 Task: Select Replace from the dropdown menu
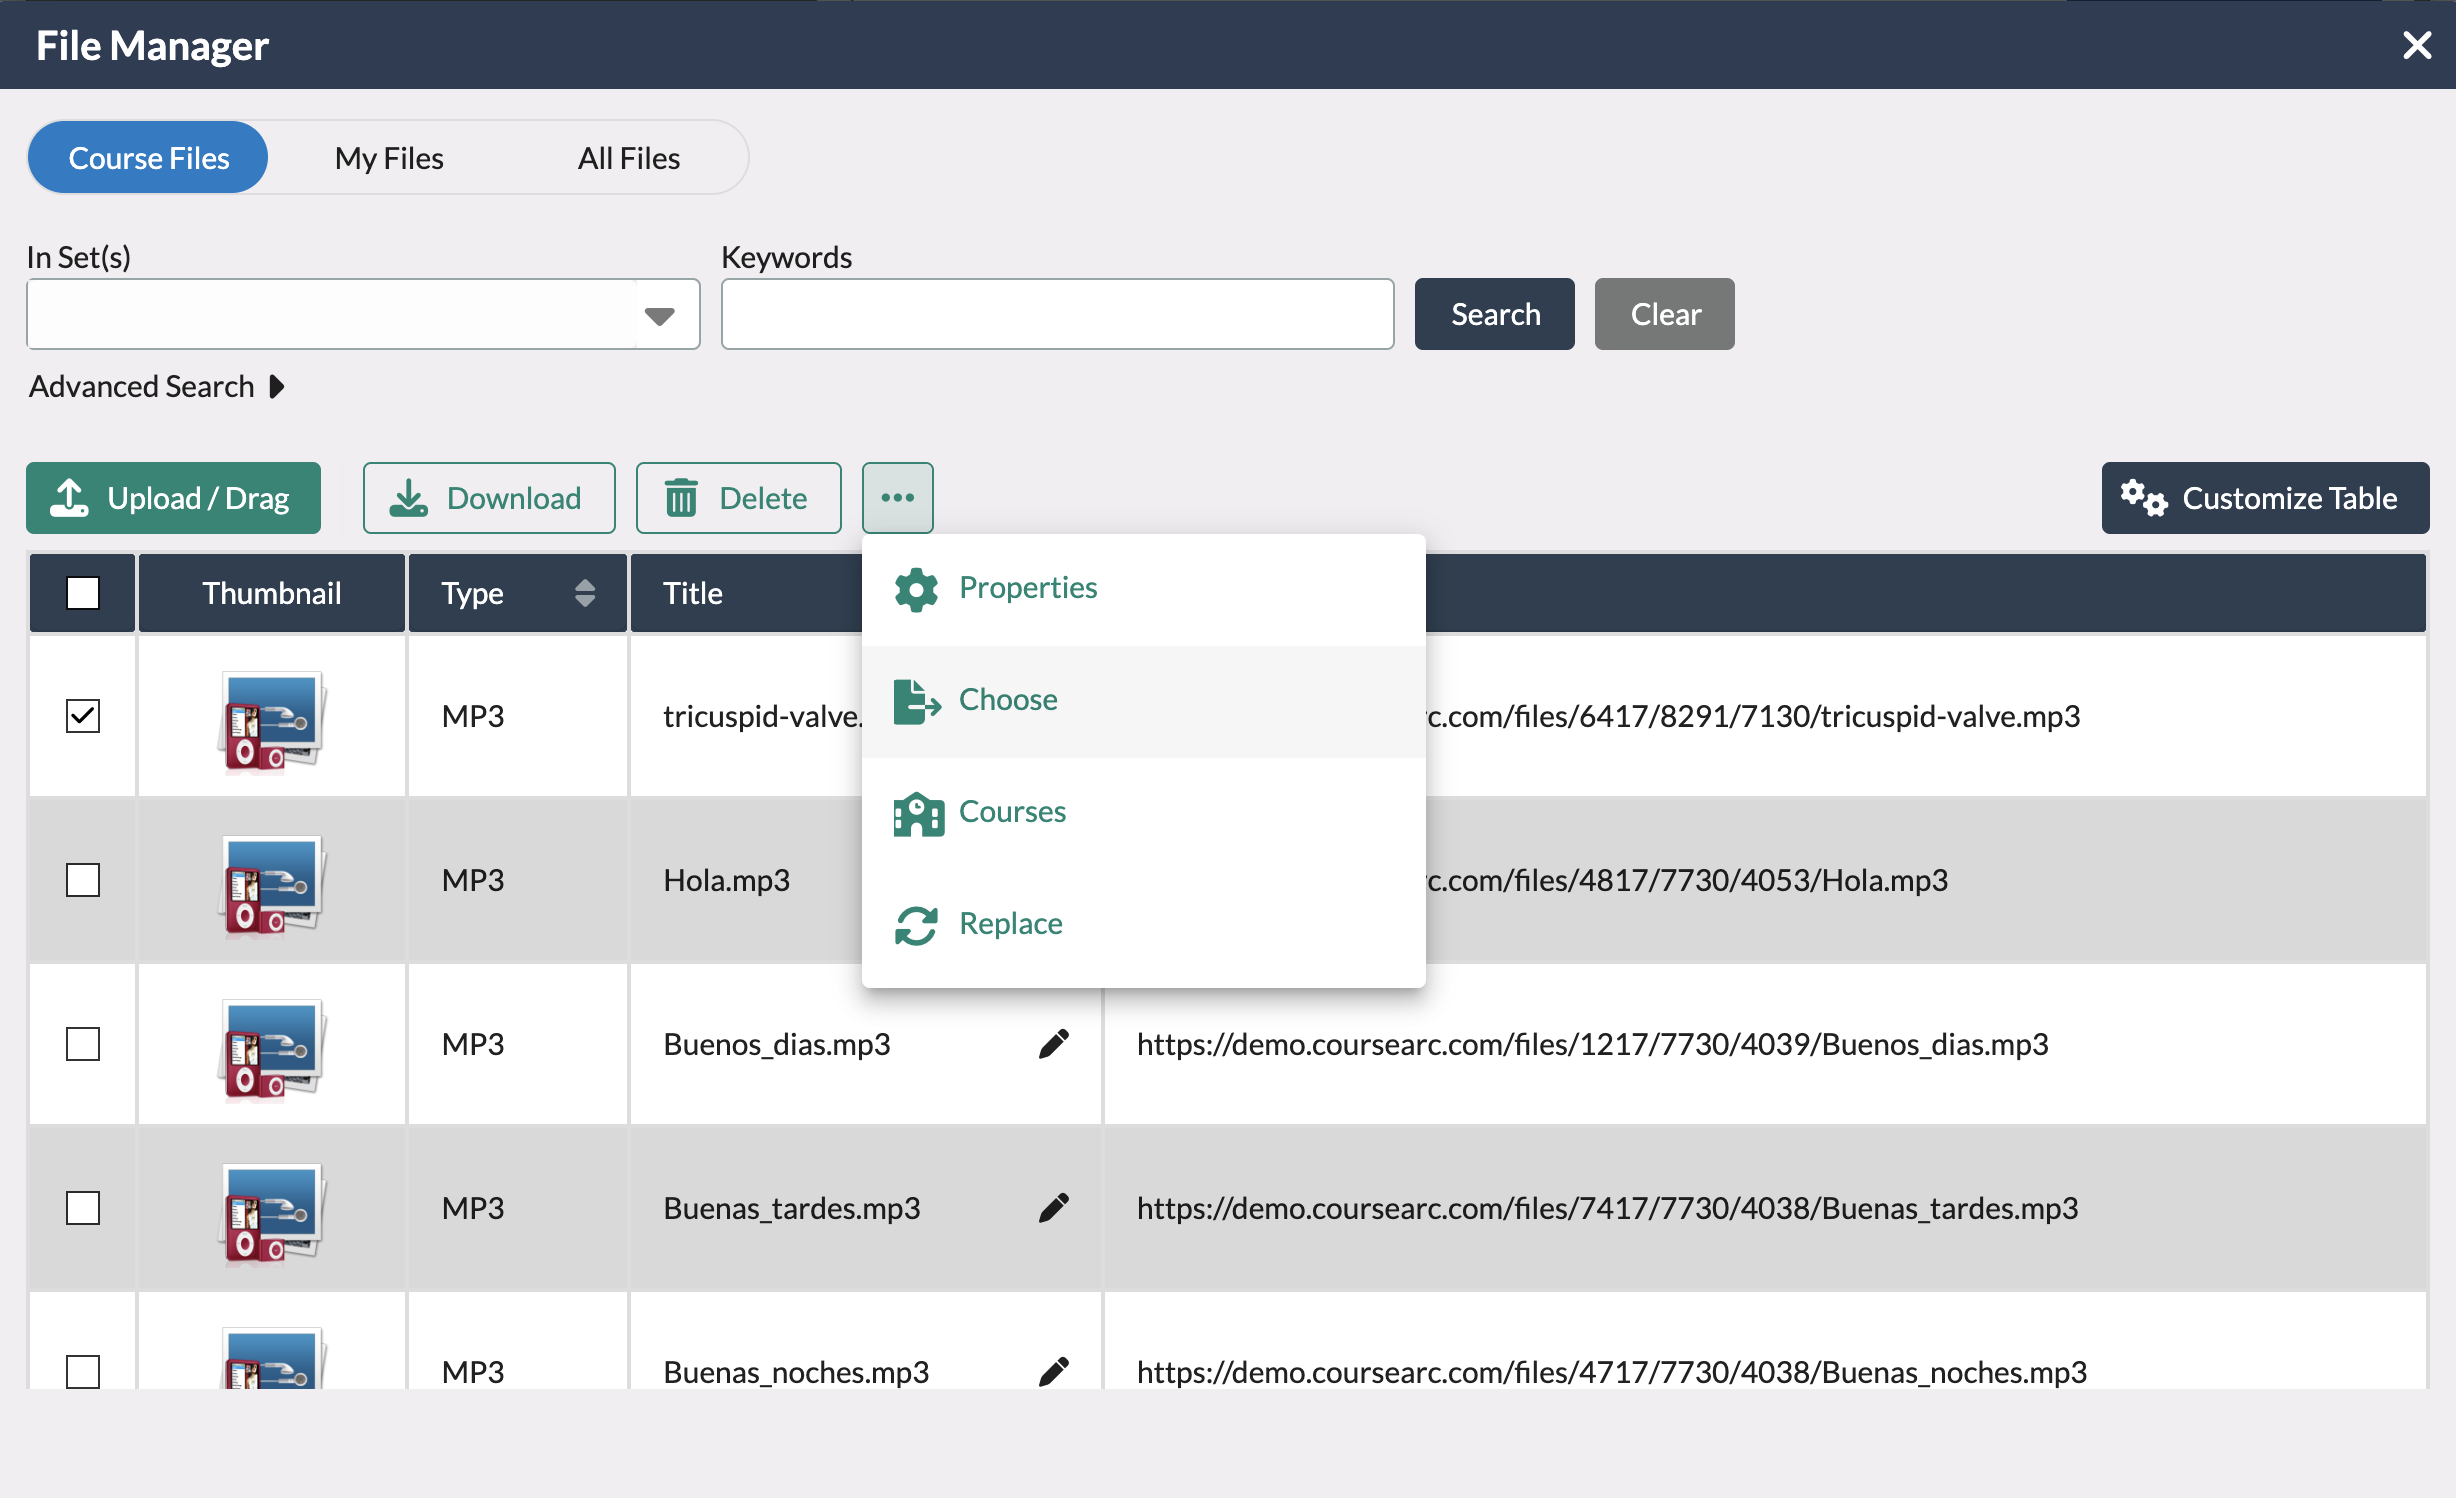pos(1143,925)
